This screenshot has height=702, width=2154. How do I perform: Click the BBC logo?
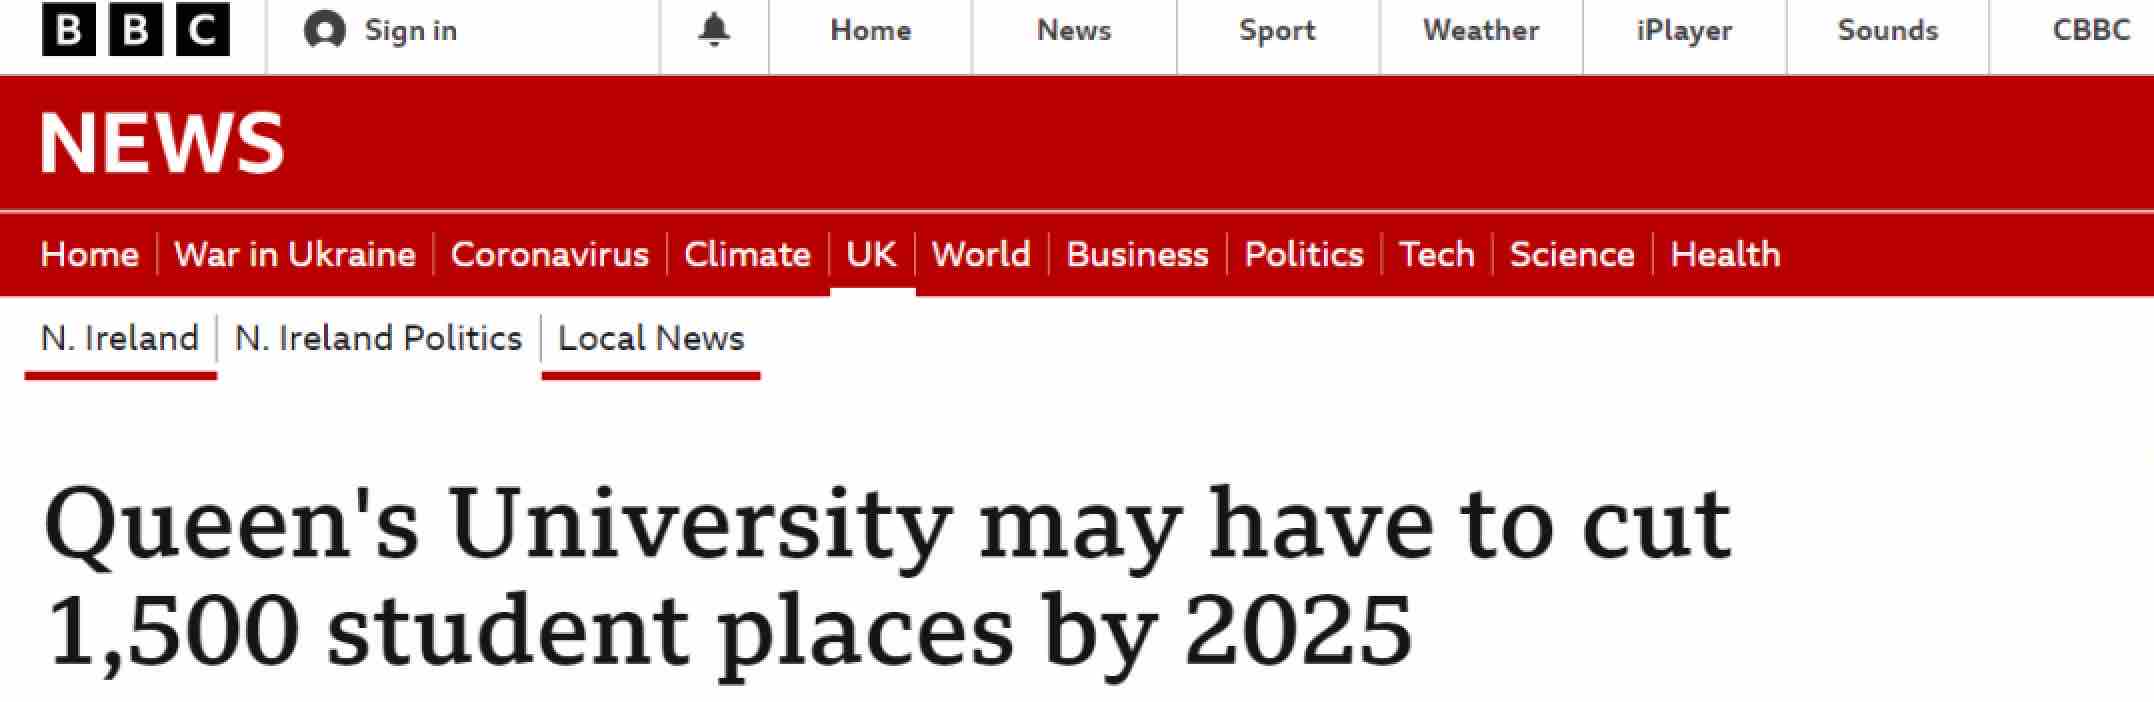135,31
